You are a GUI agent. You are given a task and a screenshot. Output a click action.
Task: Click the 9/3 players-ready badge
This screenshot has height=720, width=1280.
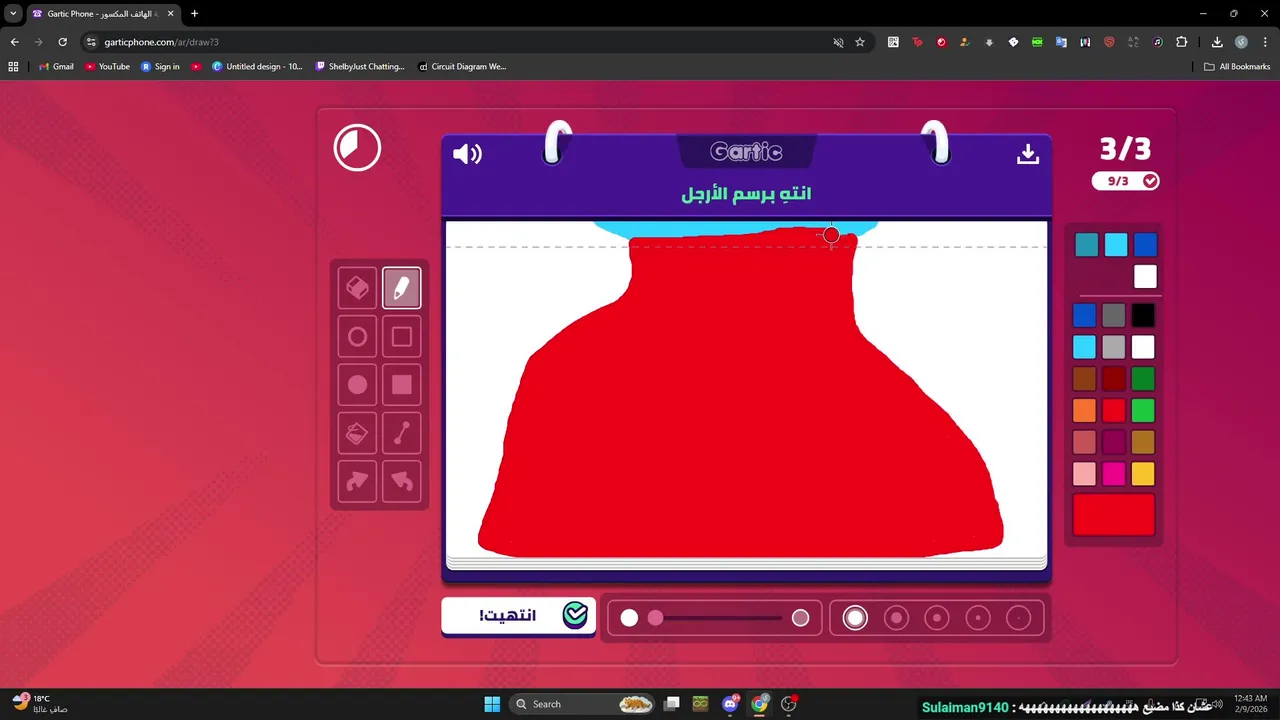click(x=1126, y=181)
